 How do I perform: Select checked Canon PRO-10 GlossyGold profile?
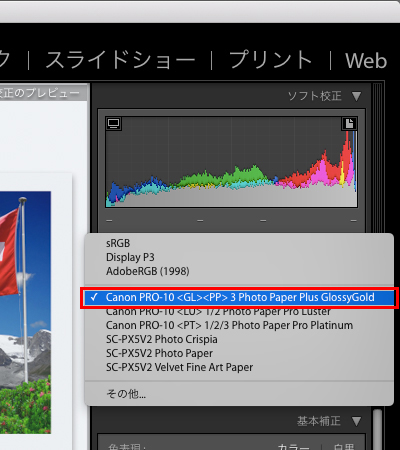(x=239, y=297)
